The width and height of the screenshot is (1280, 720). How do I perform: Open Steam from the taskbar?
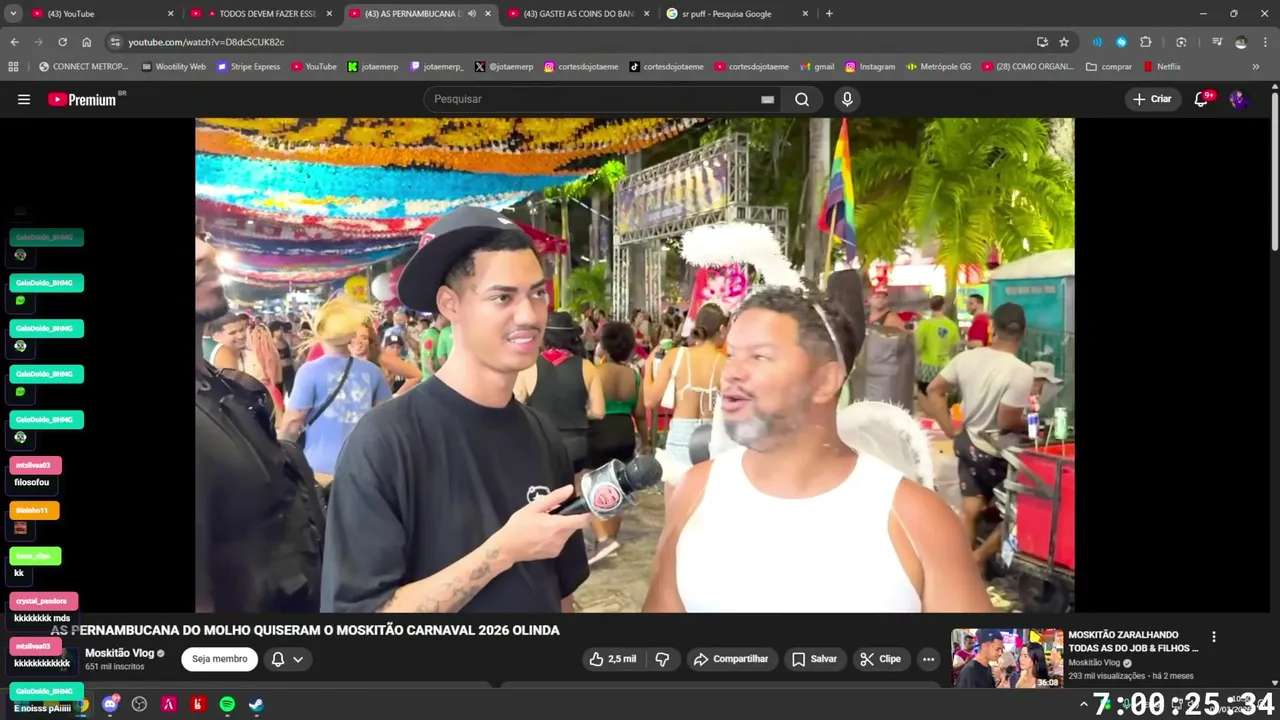coord(256,704)
